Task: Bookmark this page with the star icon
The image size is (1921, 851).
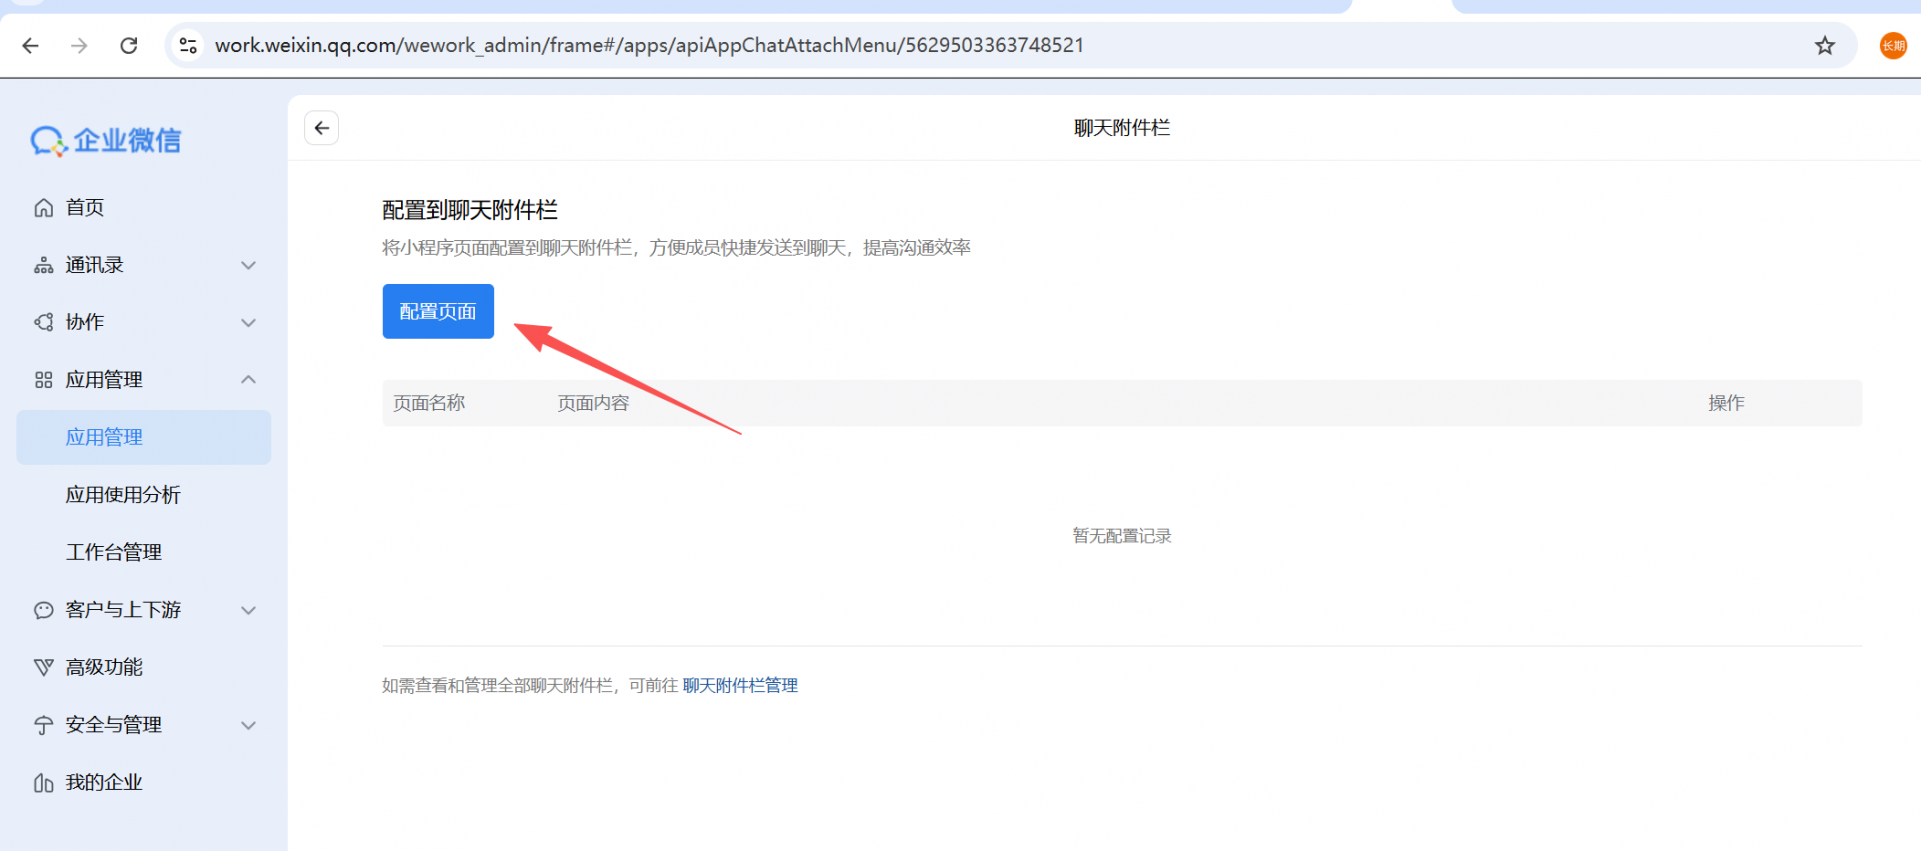Action: click(x=1825, y=45)
